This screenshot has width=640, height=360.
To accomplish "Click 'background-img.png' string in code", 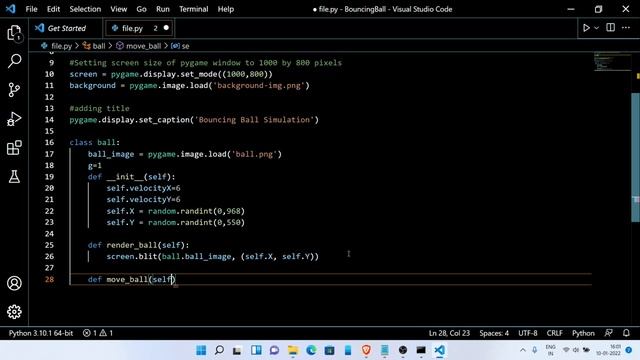I will point(259,86).
